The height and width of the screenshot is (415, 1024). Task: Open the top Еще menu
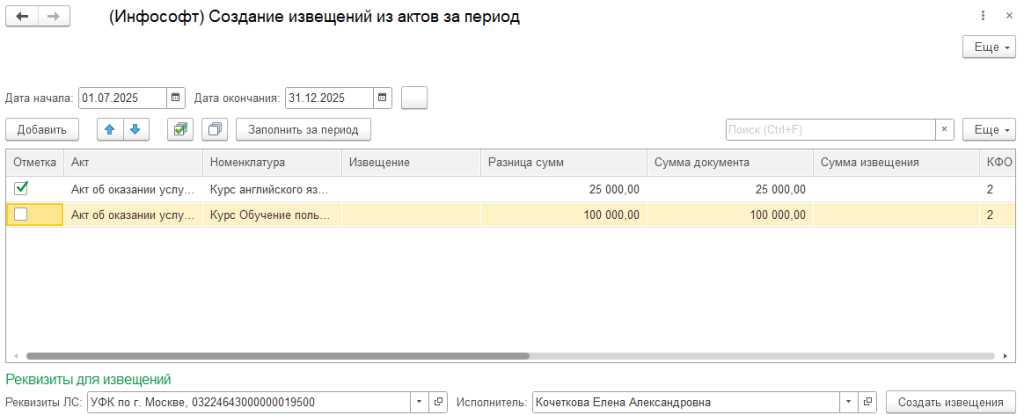pos(989,47)
